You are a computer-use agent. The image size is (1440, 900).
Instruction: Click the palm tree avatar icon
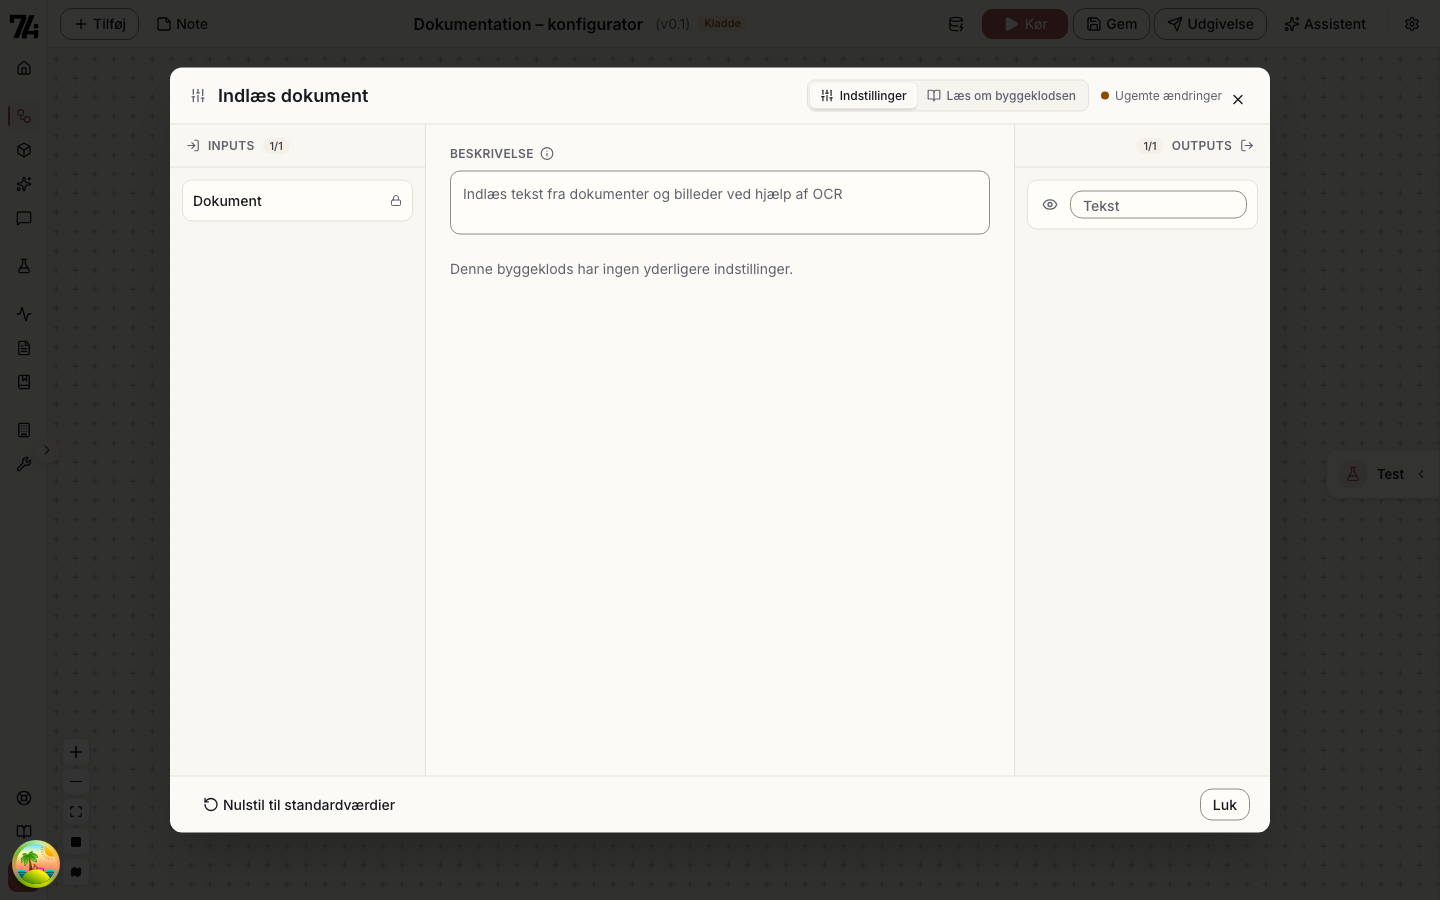36,864
